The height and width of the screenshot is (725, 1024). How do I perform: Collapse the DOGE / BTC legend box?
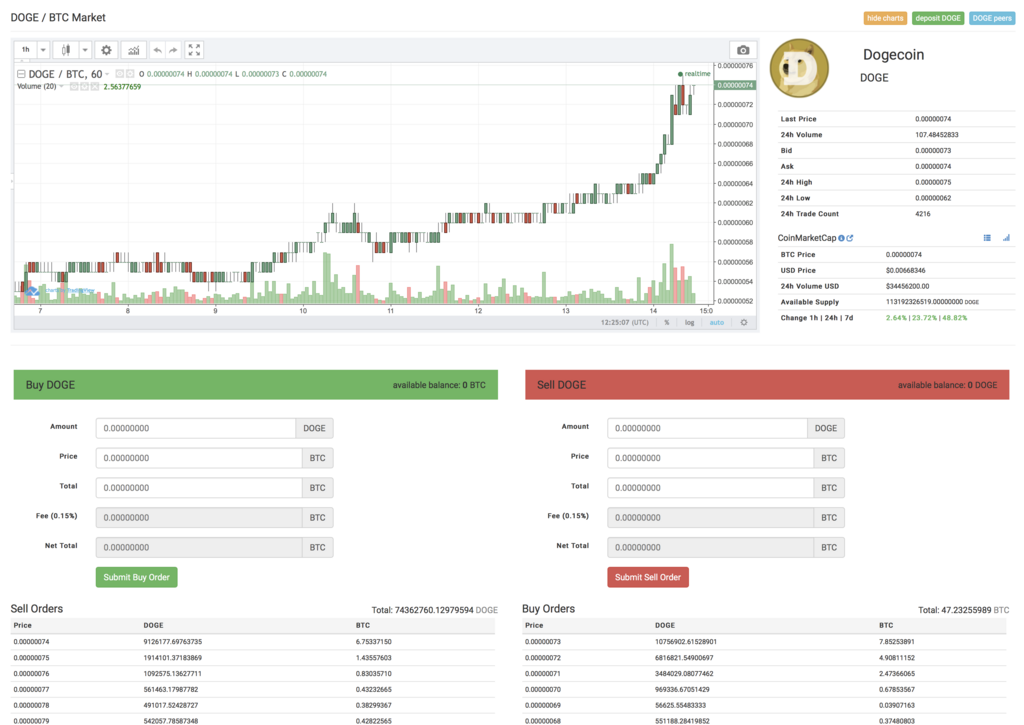point(21,74)
